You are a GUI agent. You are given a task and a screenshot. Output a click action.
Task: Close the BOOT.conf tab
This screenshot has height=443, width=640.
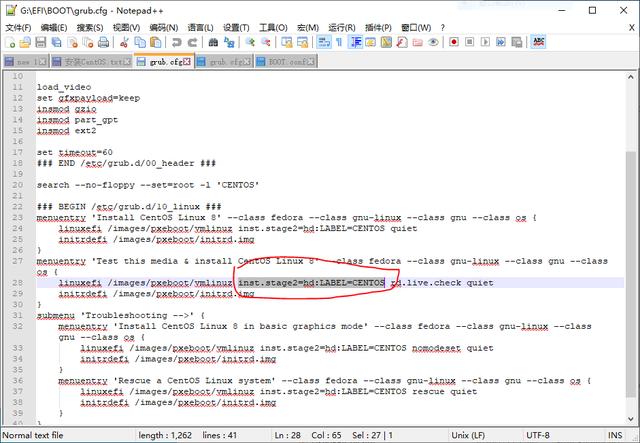(311, 62)
